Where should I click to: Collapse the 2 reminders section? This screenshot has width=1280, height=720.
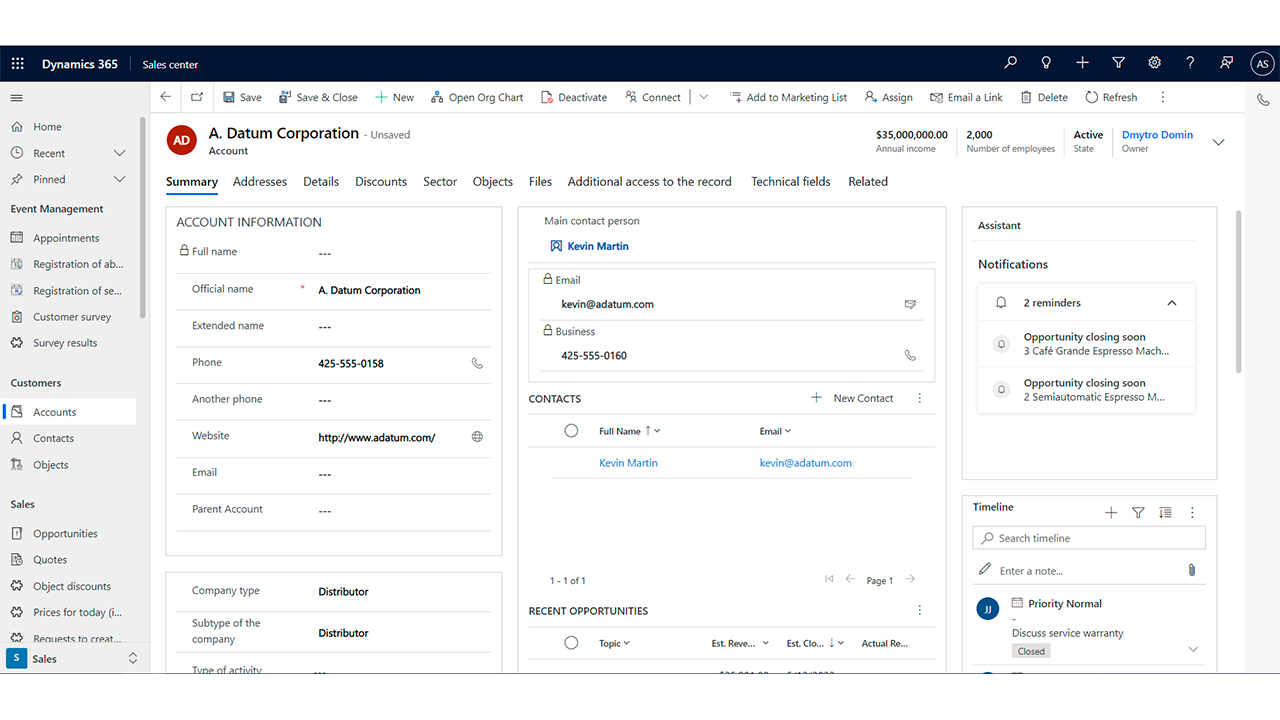tap(1172, 303)
